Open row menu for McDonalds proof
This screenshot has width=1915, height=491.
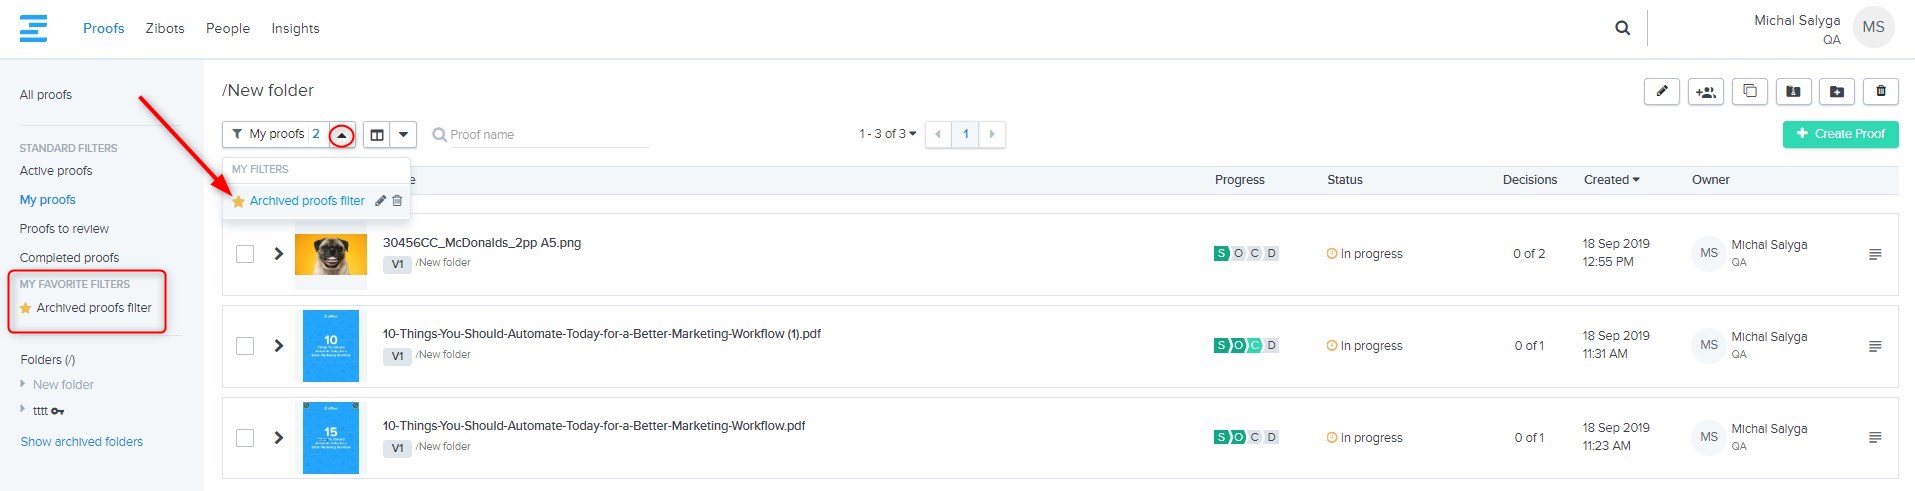(x=1875, y=254)
